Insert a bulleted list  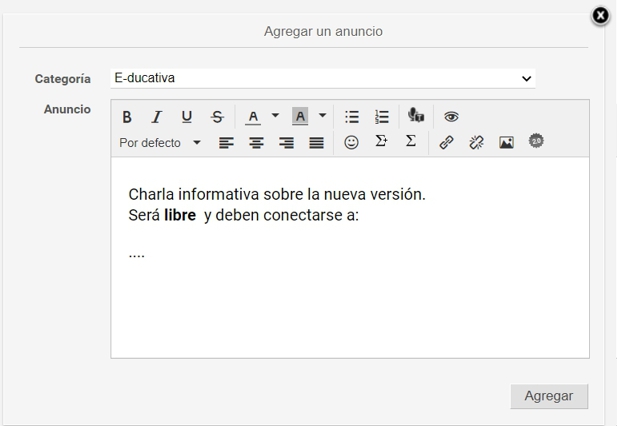[352, 117]
